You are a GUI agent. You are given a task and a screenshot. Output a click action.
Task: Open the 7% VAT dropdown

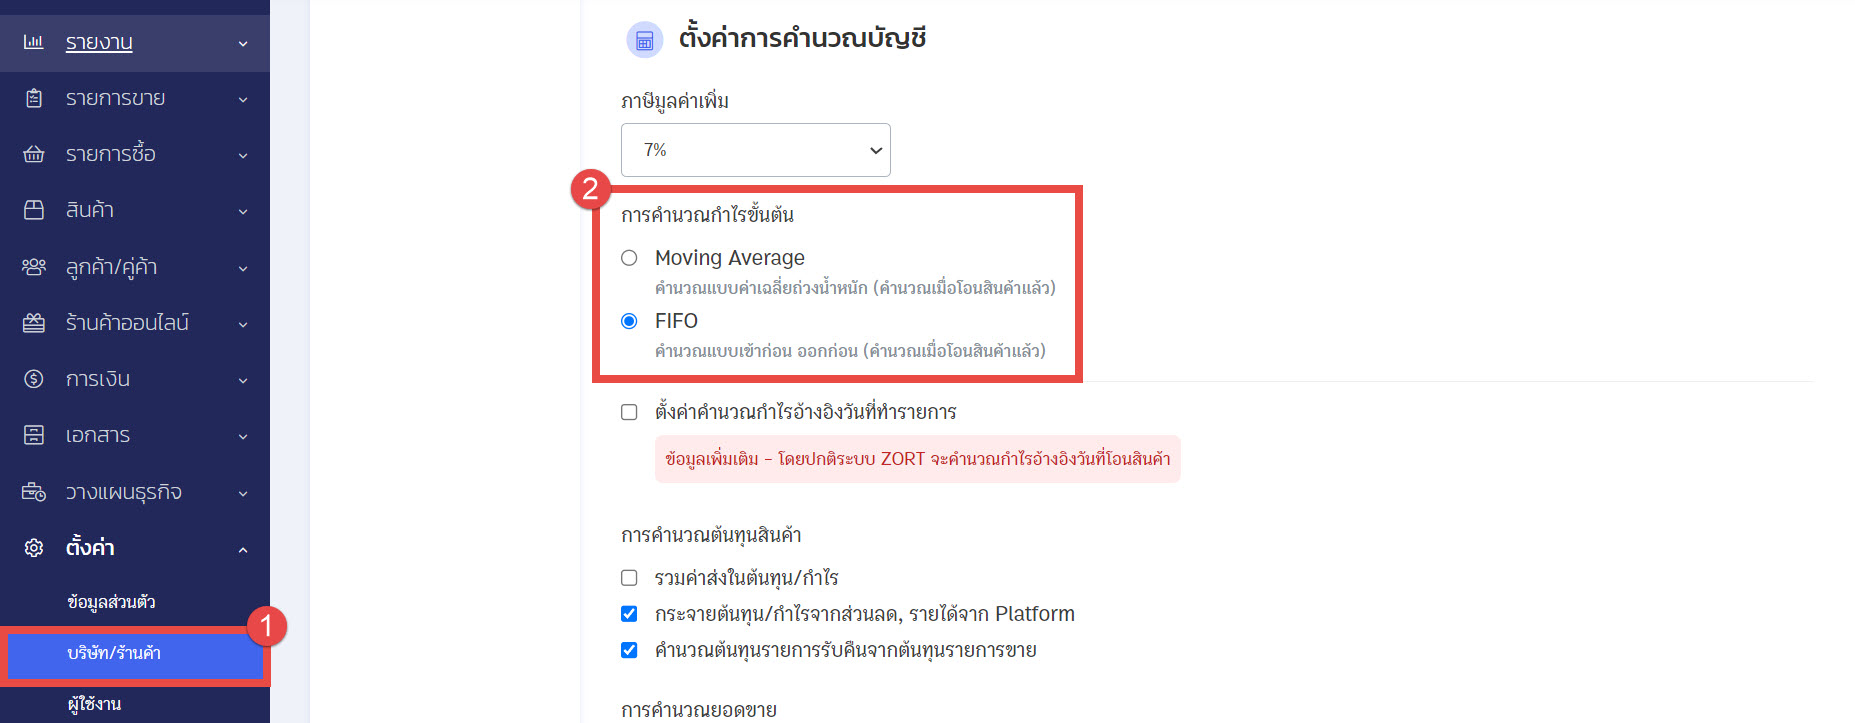click(756, 150)
